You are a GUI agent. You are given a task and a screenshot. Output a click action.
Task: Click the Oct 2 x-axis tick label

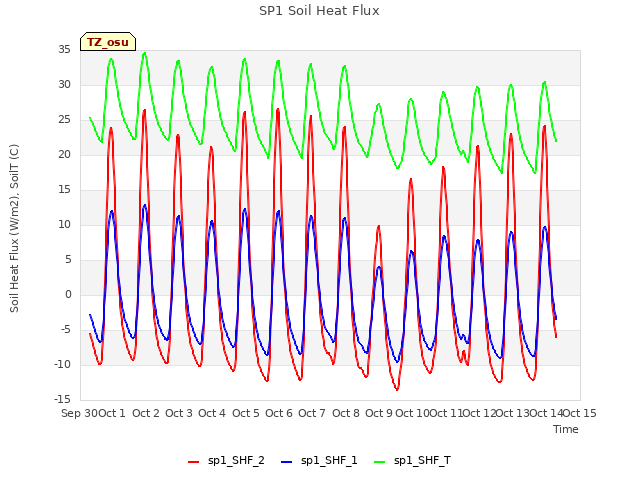[x=146, y=413]
